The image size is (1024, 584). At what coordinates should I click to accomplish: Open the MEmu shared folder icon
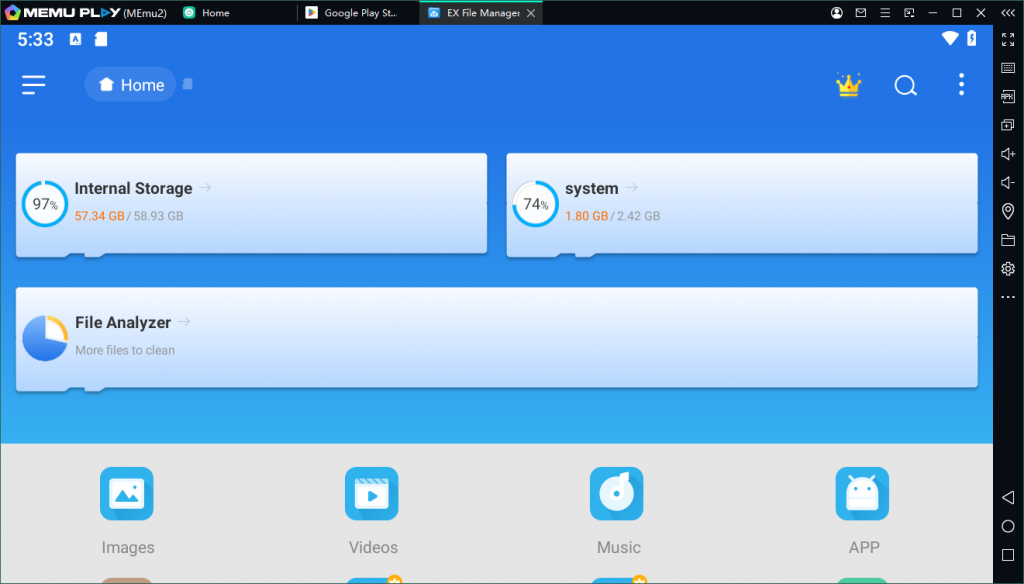(x=1008, y=240)
